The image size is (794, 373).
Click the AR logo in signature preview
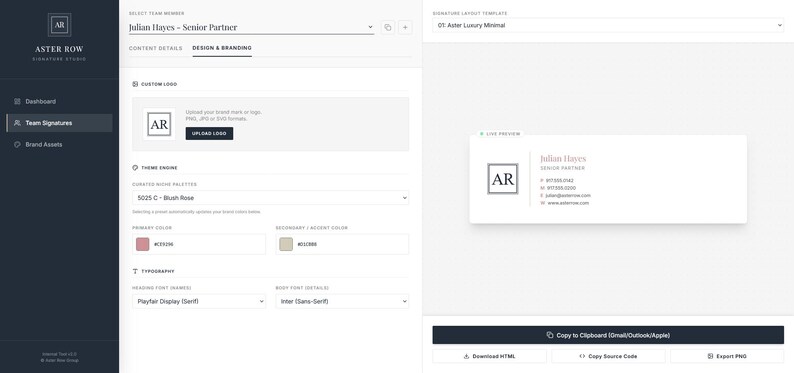click(502, 179)
